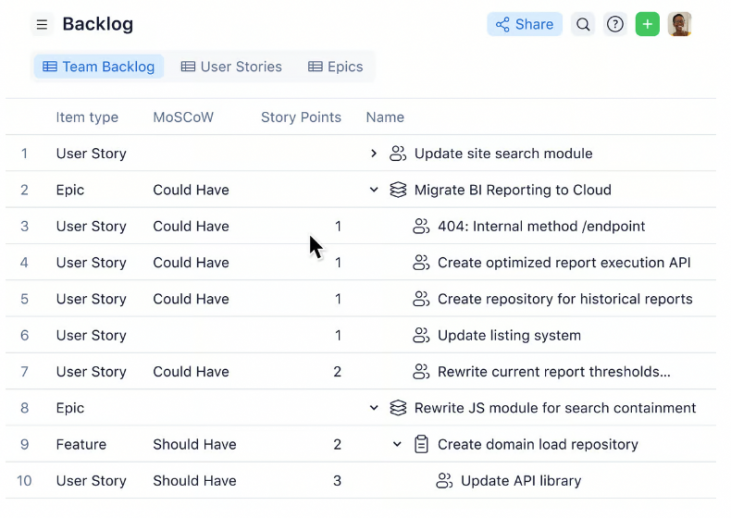
Task: Select the Should Have cell in row 10
Action: coord(194,481)
